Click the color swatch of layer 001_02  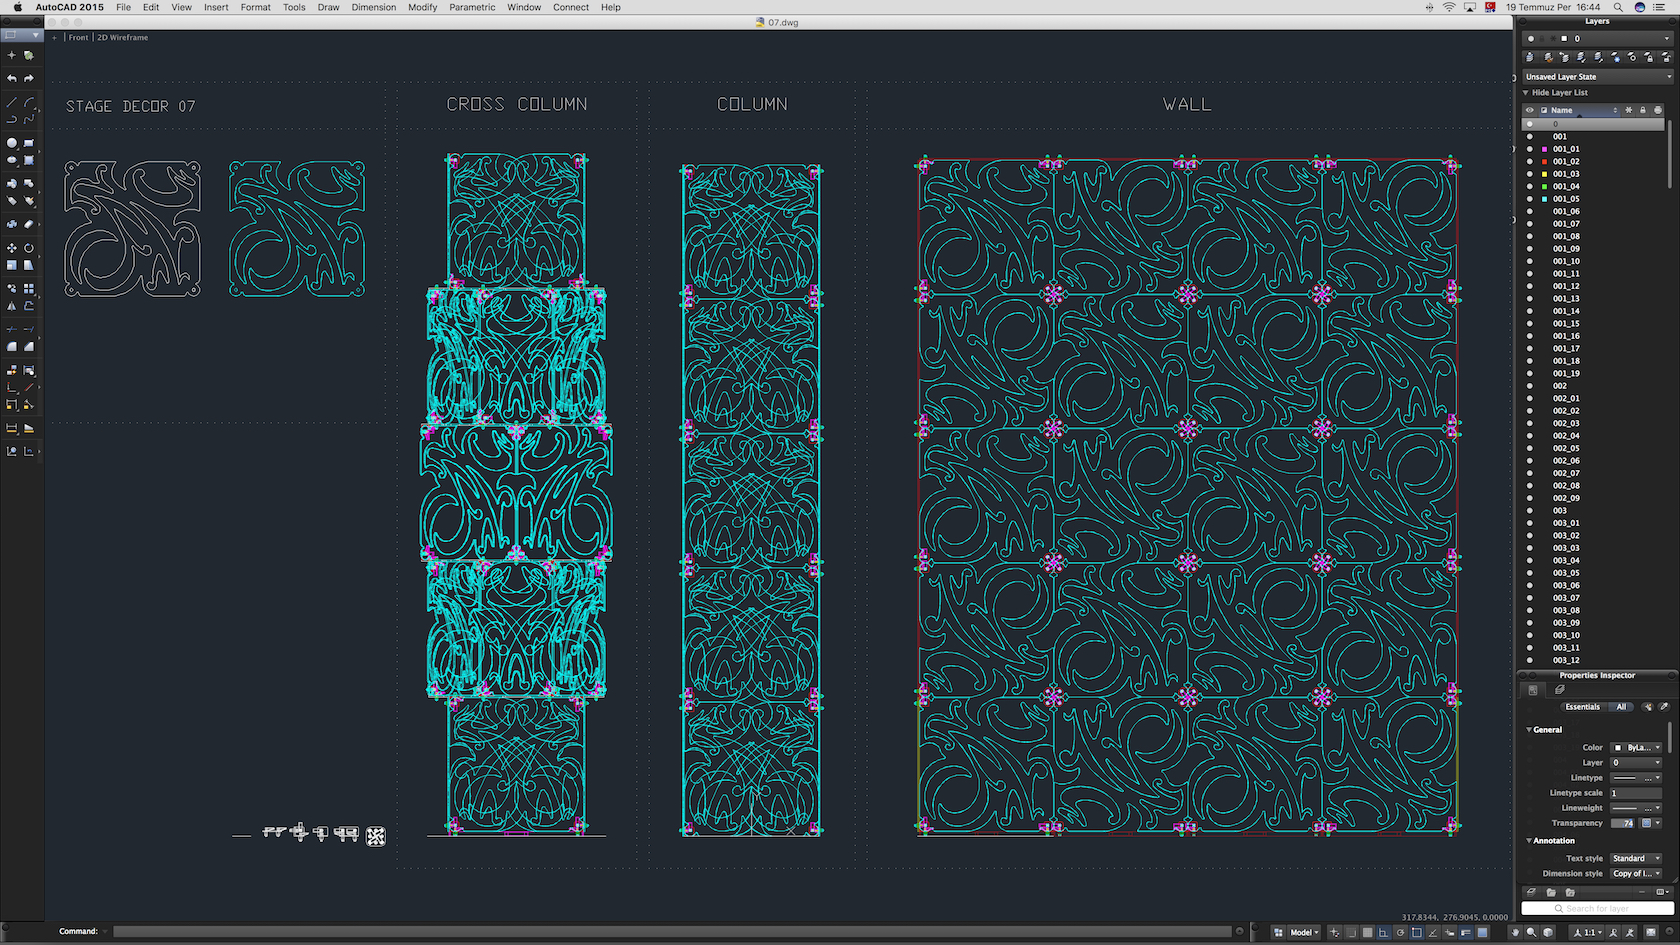[1545, 162]
